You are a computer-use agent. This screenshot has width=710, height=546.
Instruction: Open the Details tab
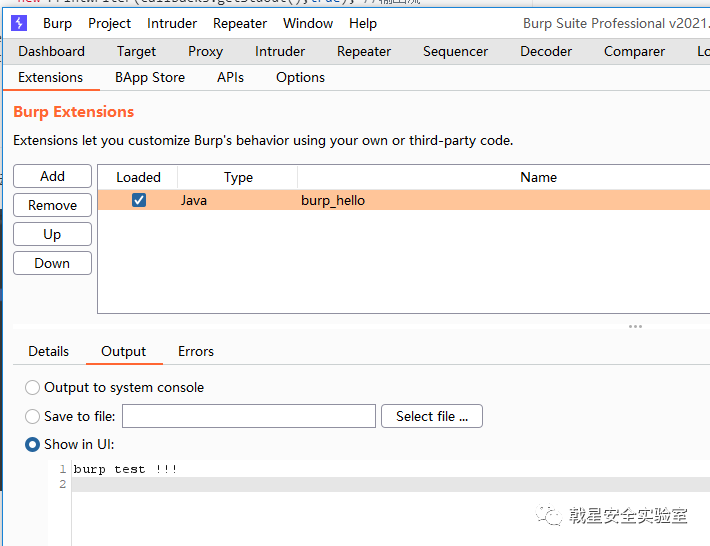[x=48, y=351]
